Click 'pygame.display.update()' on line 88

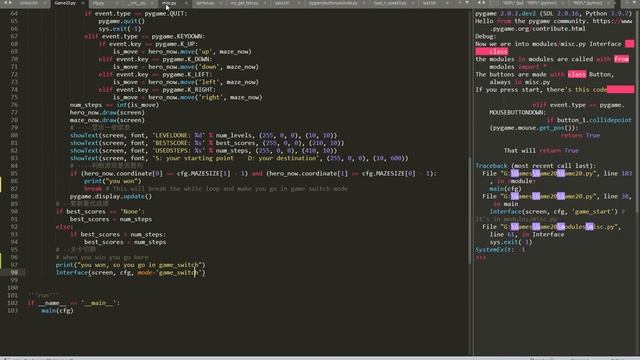[x=111, y=196]
